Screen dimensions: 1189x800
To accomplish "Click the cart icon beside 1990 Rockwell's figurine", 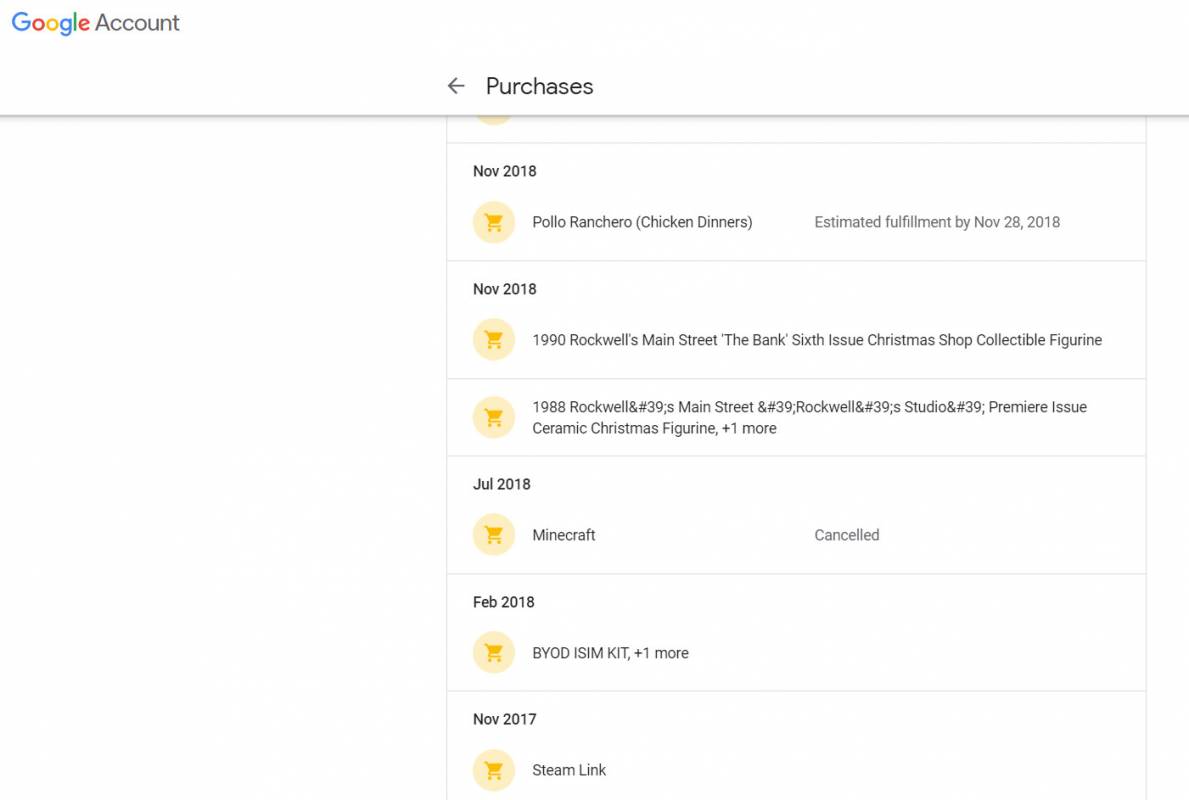I will 494,340.
